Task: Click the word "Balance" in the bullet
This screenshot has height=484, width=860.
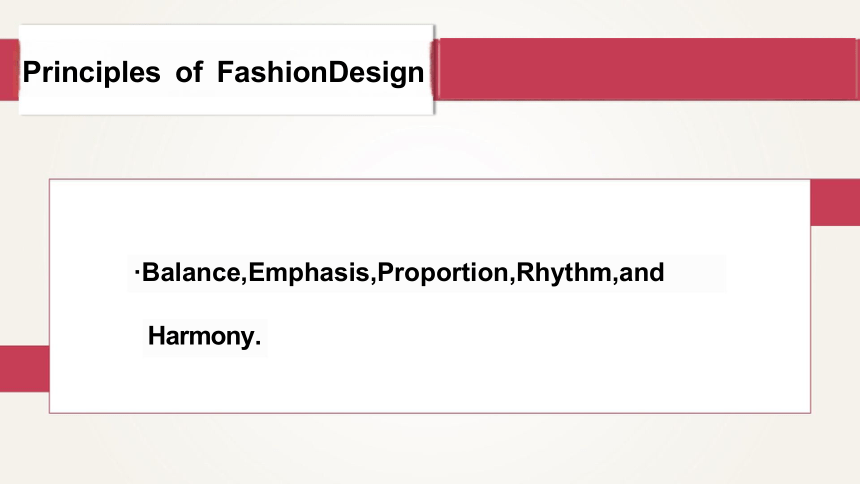Action: [x=191, y=273]
